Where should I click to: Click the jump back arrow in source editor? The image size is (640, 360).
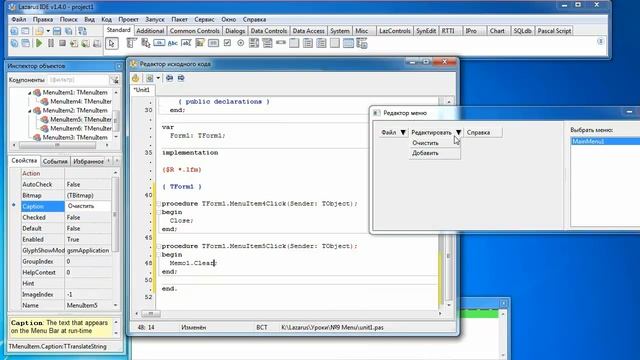click(169, 78)
